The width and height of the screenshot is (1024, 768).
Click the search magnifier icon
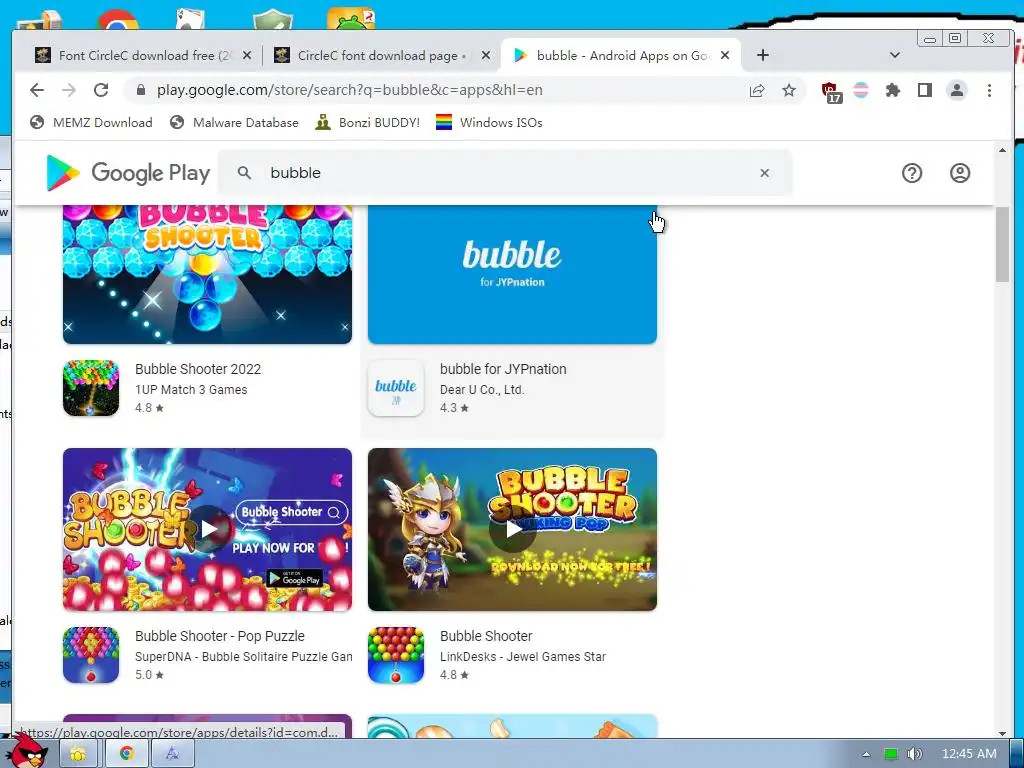pyautogui.click(x=244, y=173)
